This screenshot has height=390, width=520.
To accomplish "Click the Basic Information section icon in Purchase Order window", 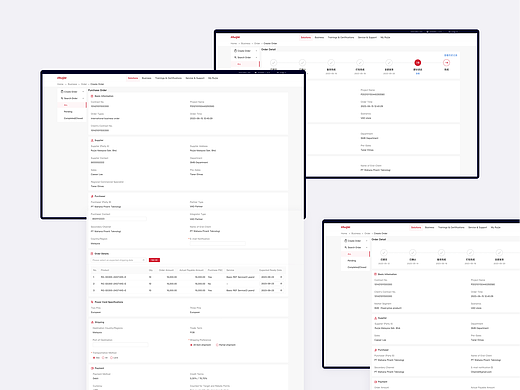I will click(x=92, y=96).
